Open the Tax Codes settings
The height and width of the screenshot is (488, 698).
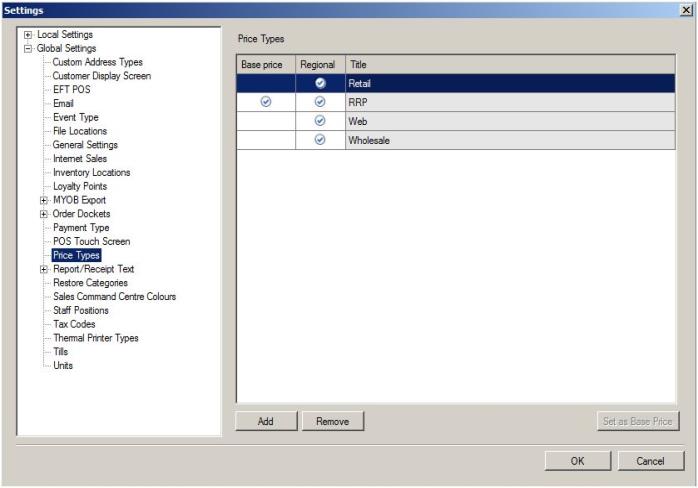(x=74, y=324)
